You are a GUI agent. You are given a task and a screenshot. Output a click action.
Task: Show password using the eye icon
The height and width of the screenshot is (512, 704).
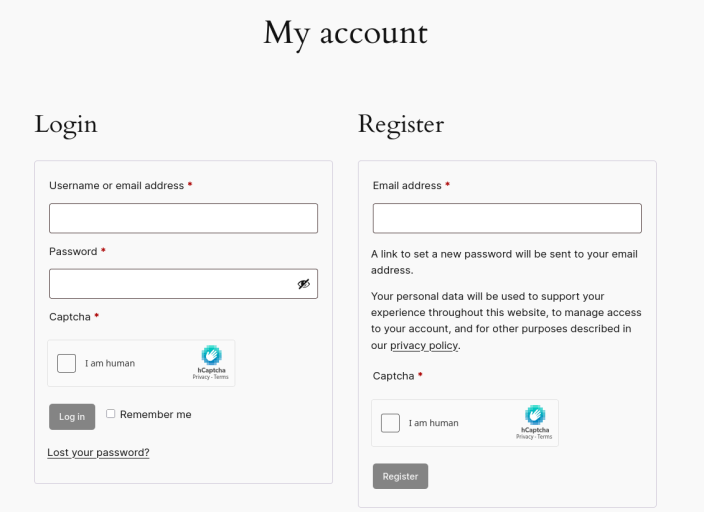coord(304,284)
